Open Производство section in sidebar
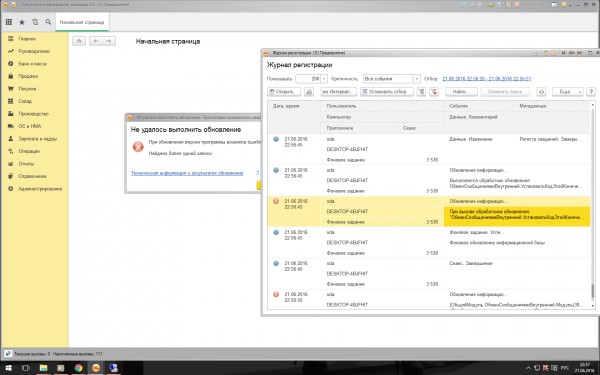The image size is (600, 375). [x=34, y=114]
